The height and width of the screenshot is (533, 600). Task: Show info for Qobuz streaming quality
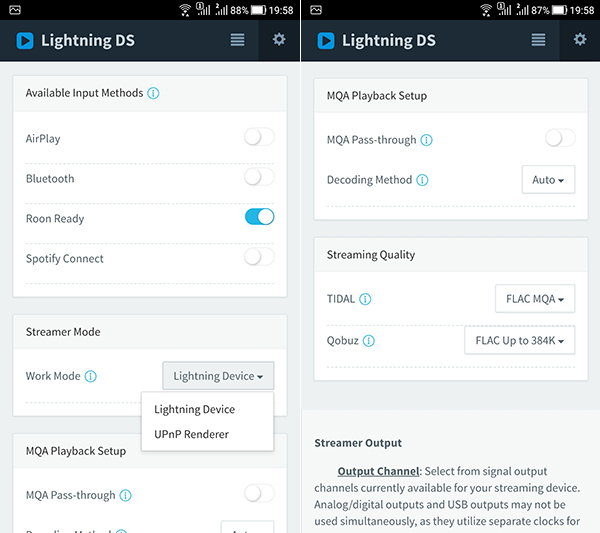click(368, 341)
